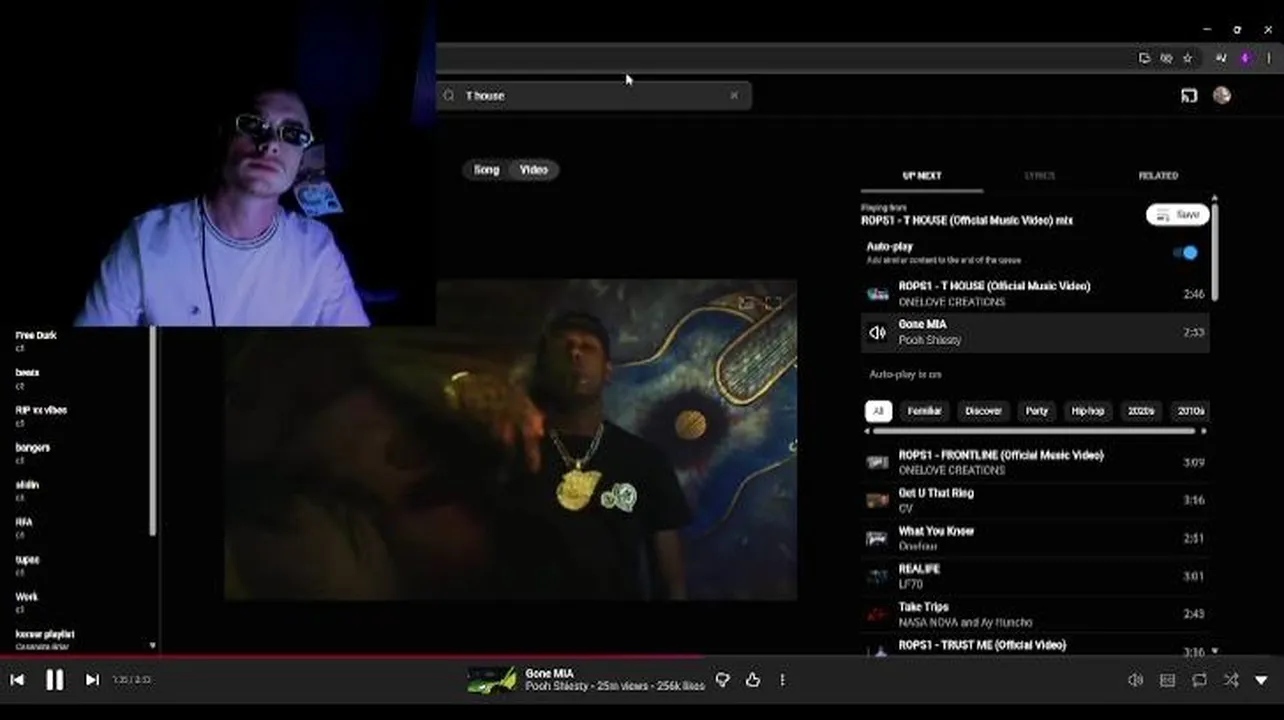
Task: Open the account avatar menu
Action: [1221, 96]
